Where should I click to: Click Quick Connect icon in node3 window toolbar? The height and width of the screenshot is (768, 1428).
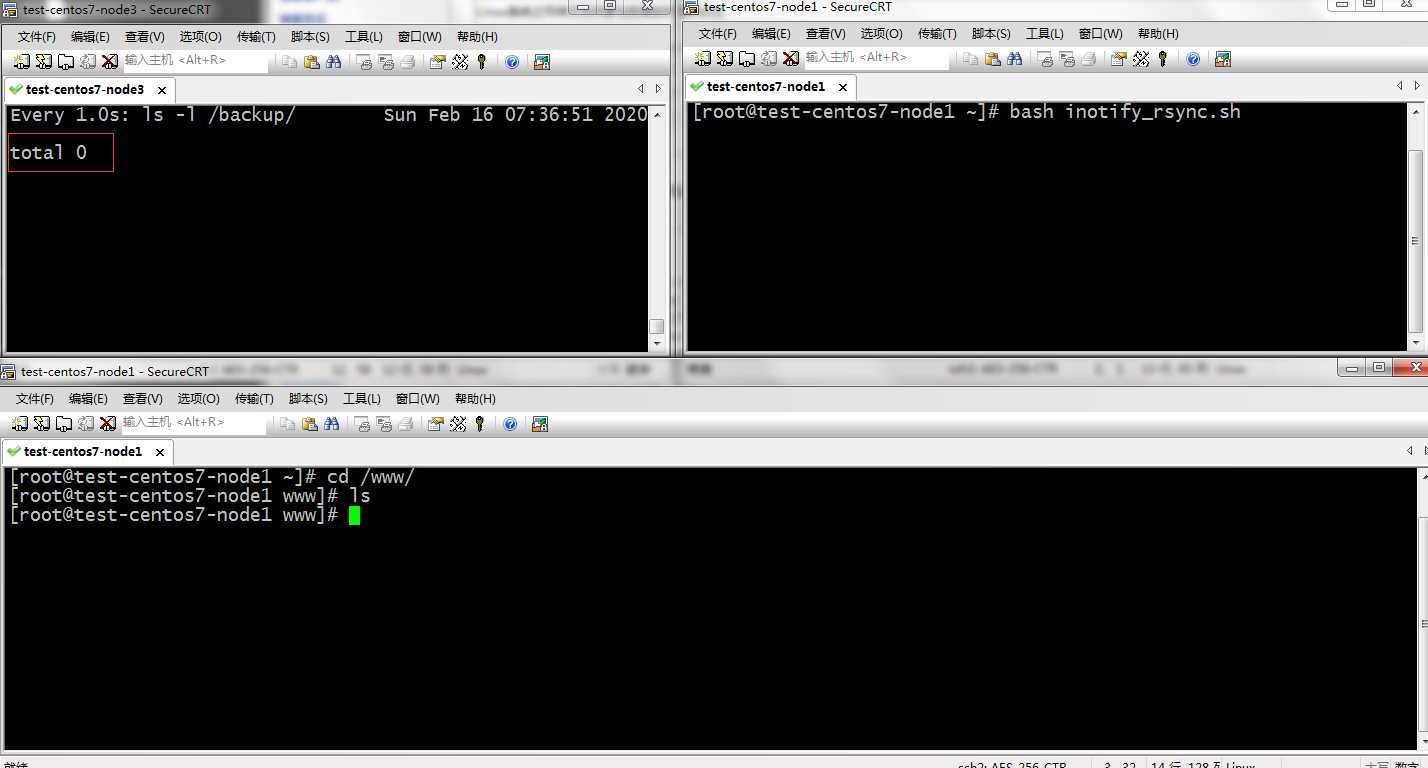click(x=43, y=62)
